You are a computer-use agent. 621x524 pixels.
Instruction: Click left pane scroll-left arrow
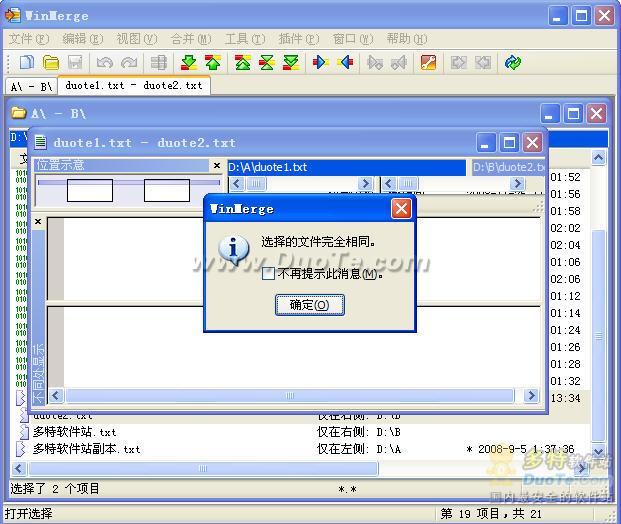pyautogui.click(x=237, y=184)
